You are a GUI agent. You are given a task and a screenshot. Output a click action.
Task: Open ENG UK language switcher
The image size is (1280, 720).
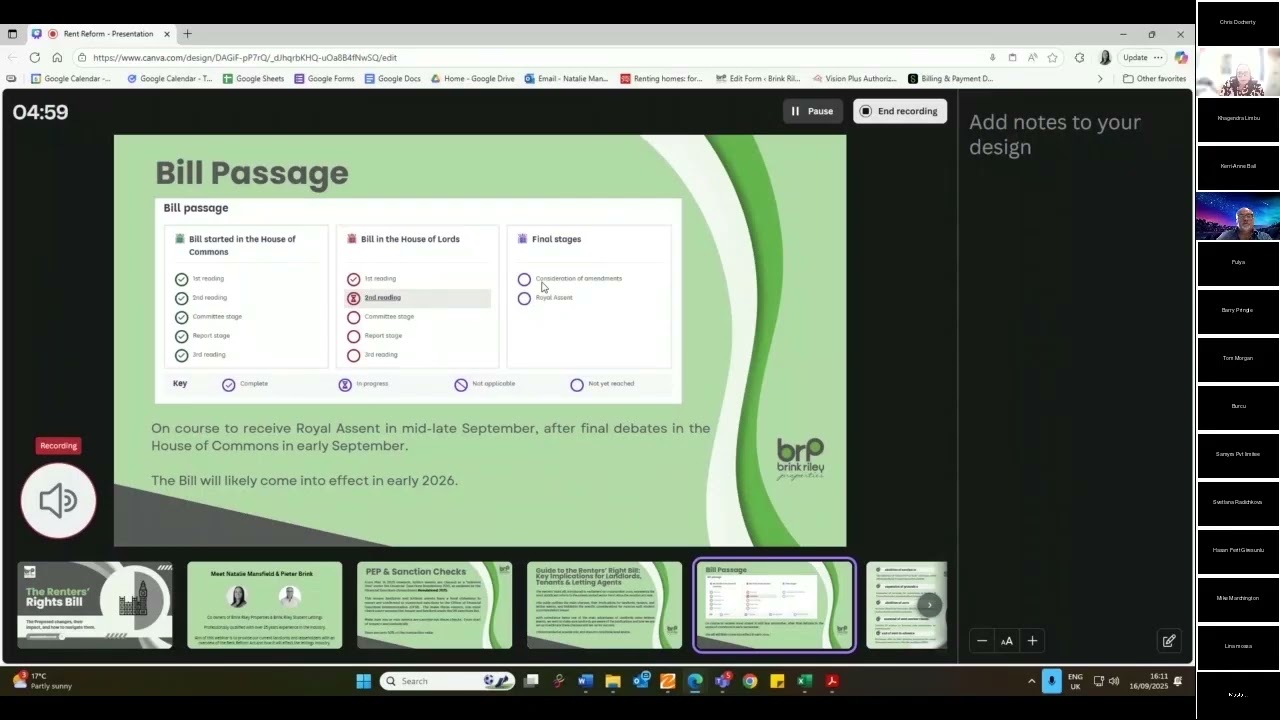tap(1075, 682)
